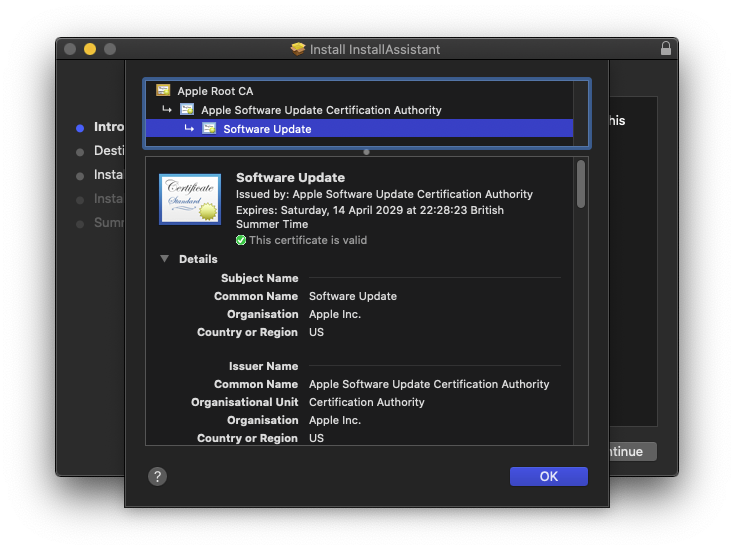The width and height of the screenshot is (734, 550).
Task: Open help with the question mark button
Action: click(x=157, y=477)
